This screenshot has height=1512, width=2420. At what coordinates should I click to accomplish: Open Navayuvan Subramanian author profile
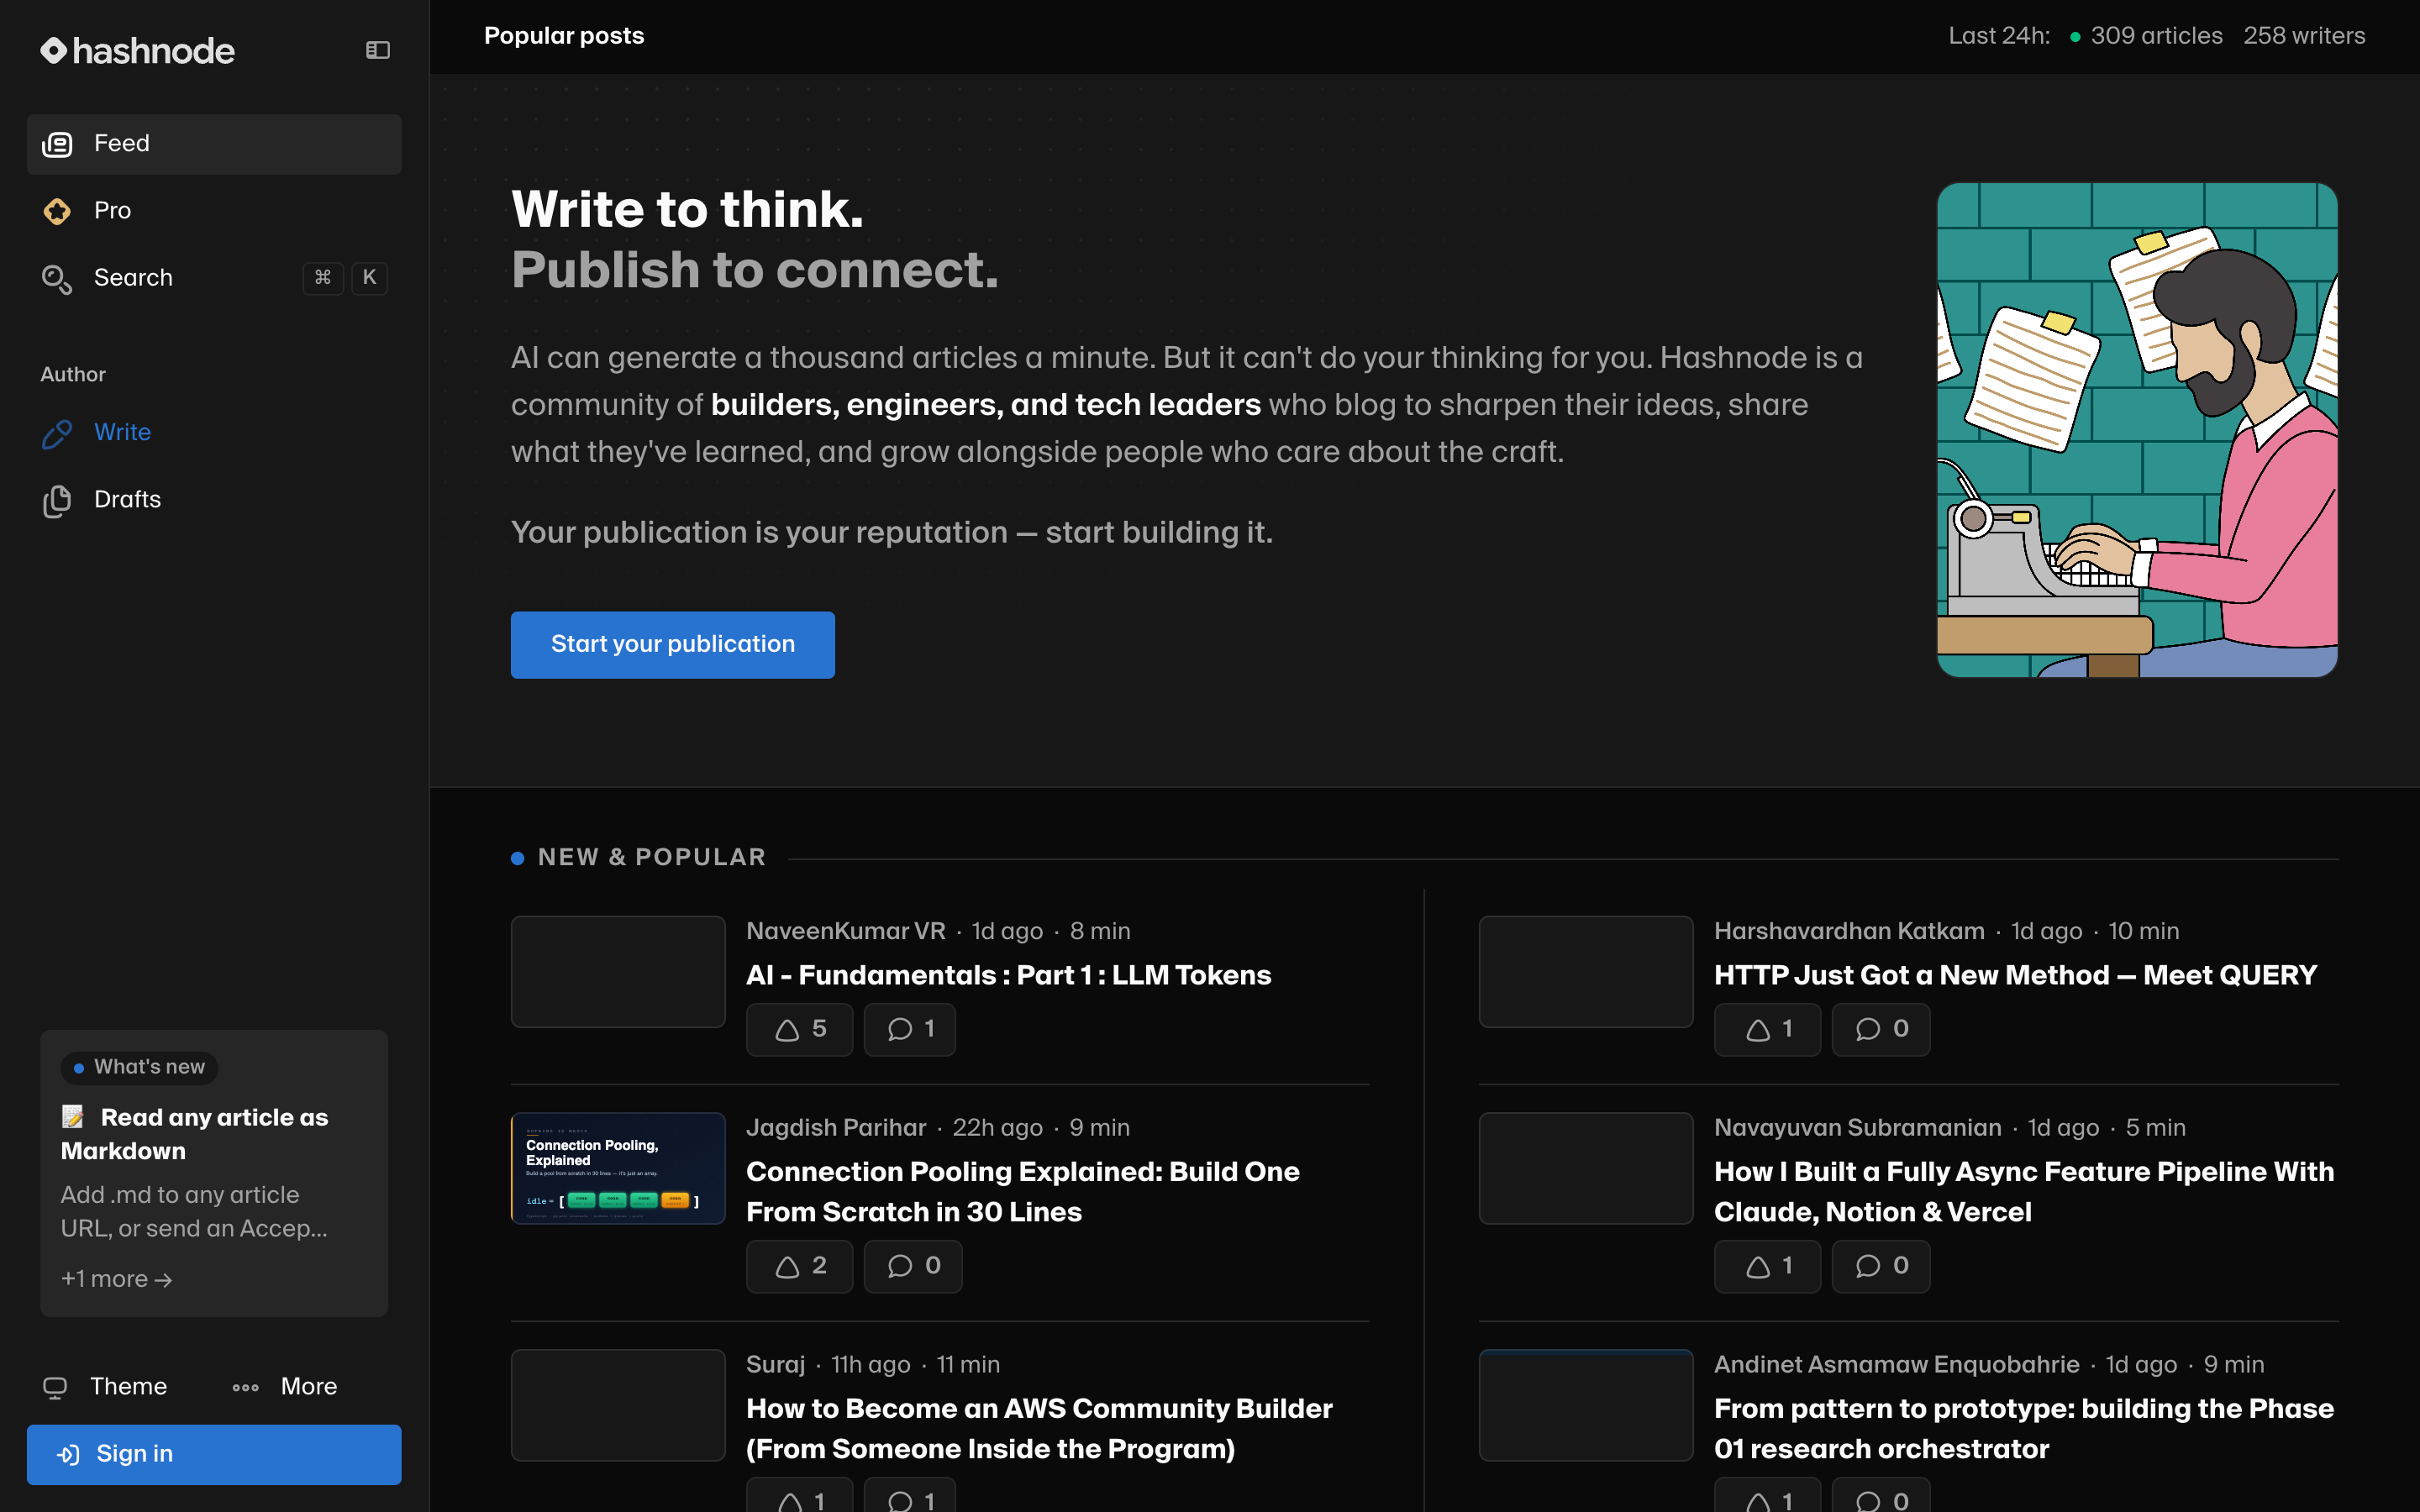(x=1857, y=1128)
